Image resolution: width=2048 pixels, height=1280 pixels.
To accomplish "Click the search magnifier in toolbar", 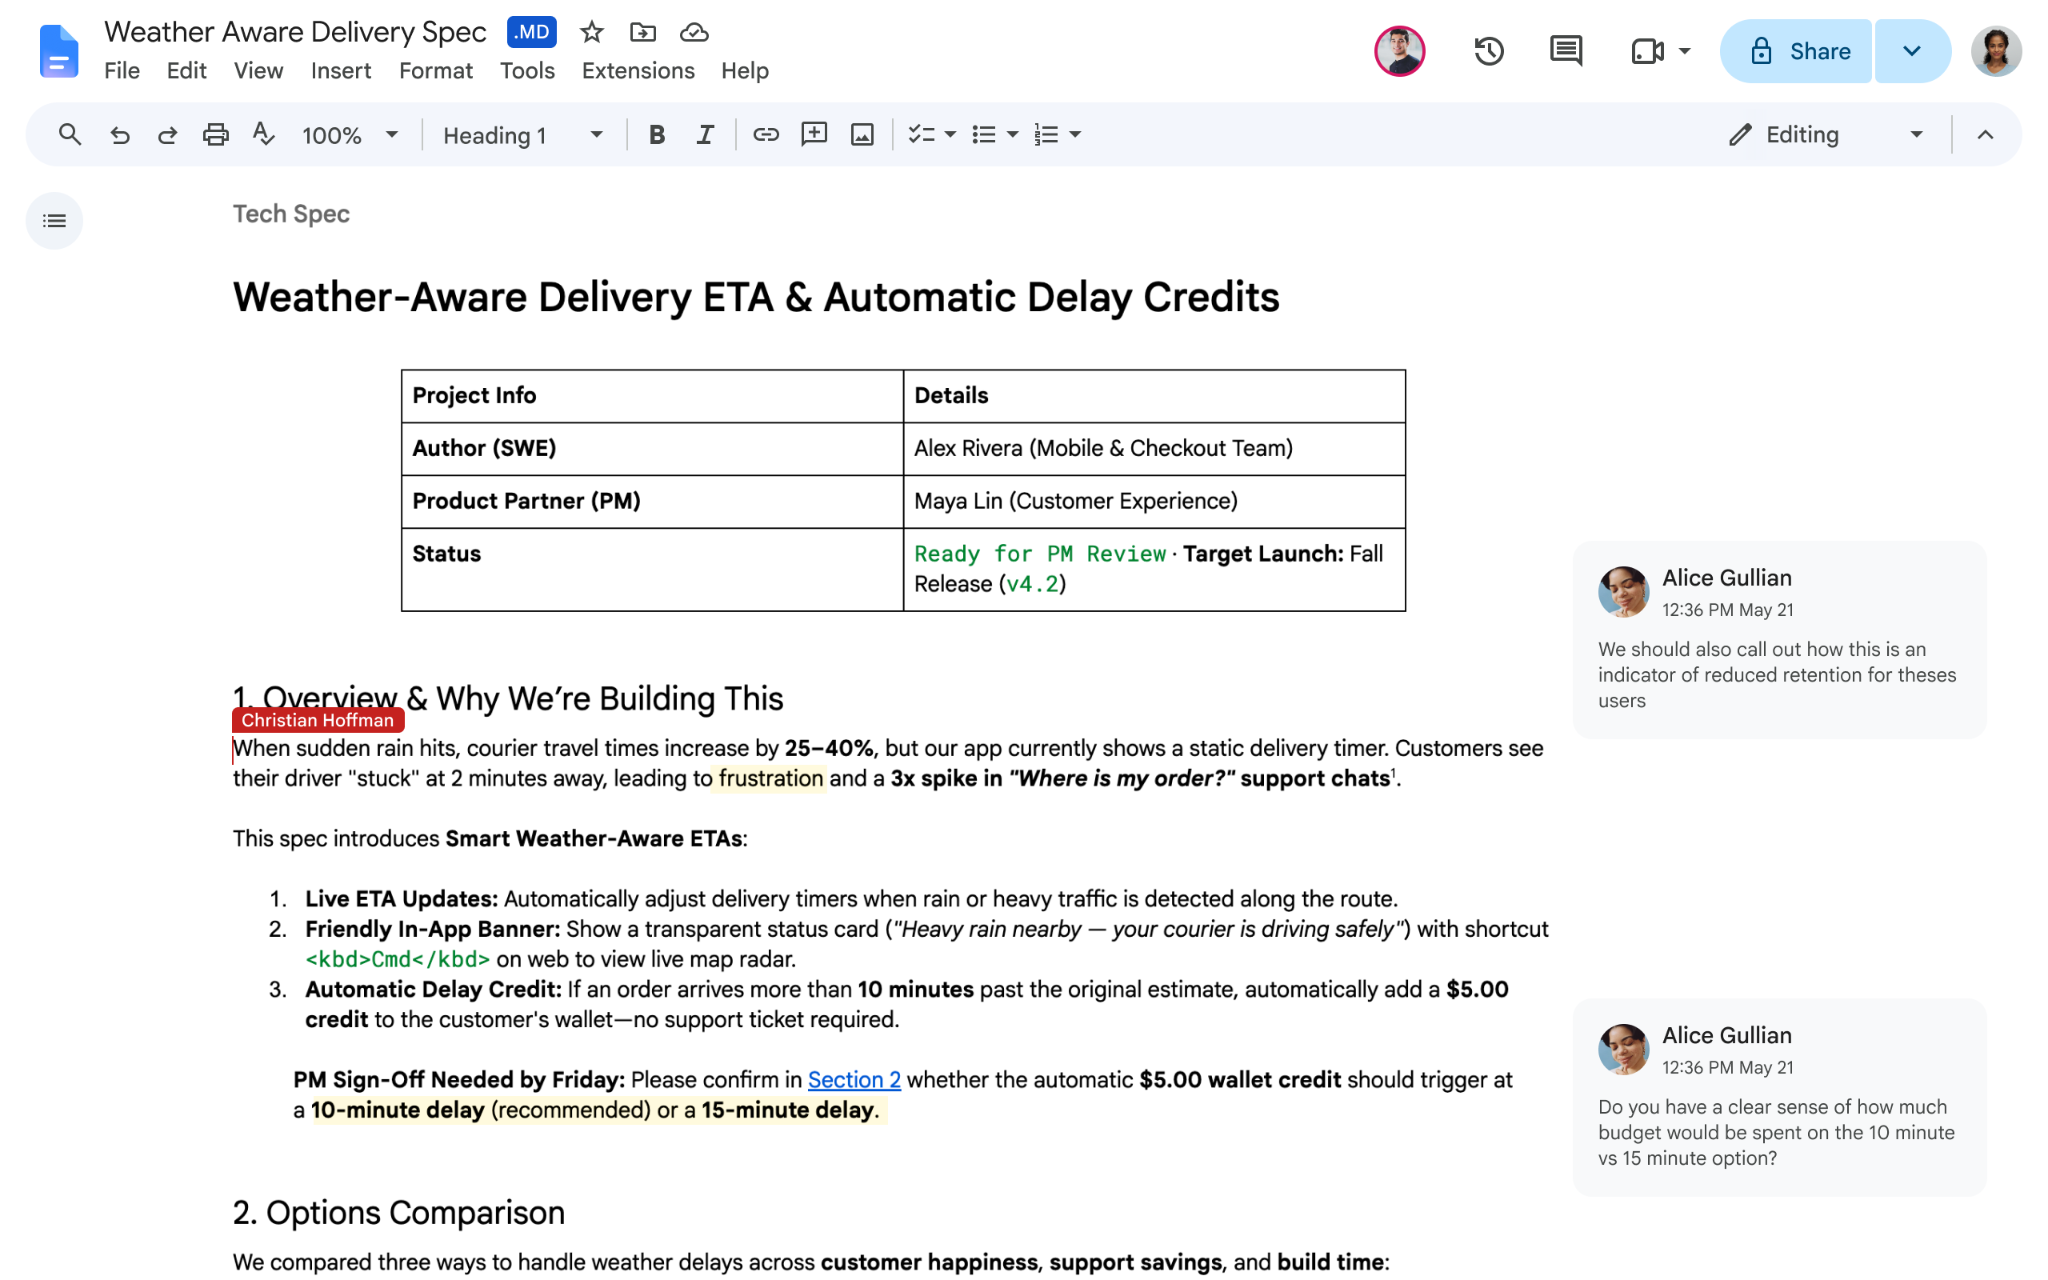I will (x=69, y=134).
